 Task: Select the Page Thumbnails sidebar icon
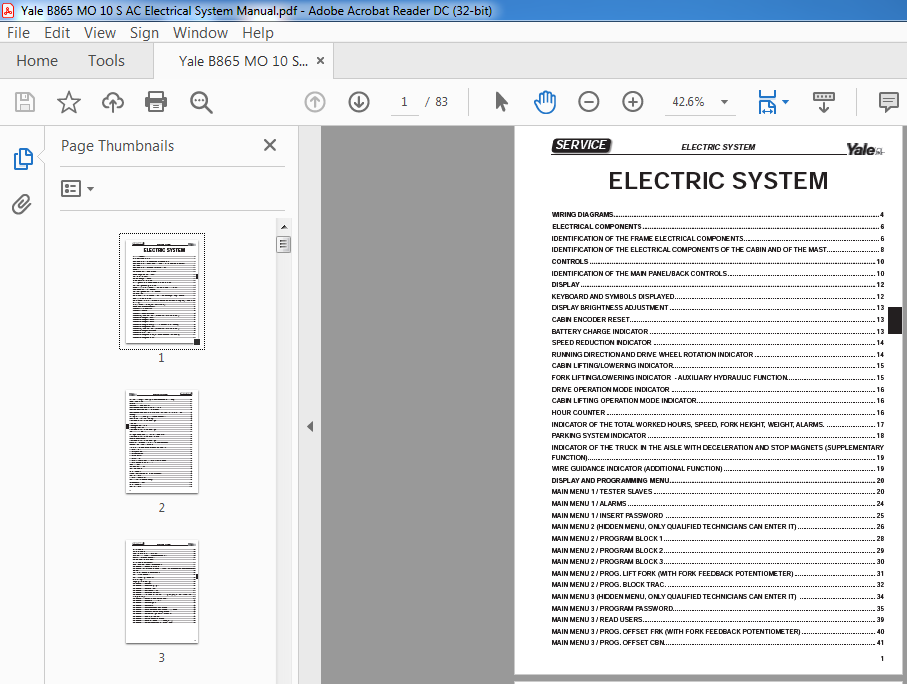23,159
